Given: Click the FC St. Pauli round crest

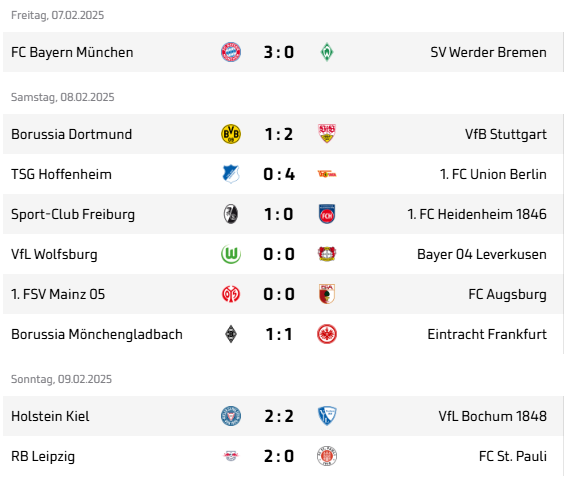Looking at the screenshot, I should click(327, 456).
